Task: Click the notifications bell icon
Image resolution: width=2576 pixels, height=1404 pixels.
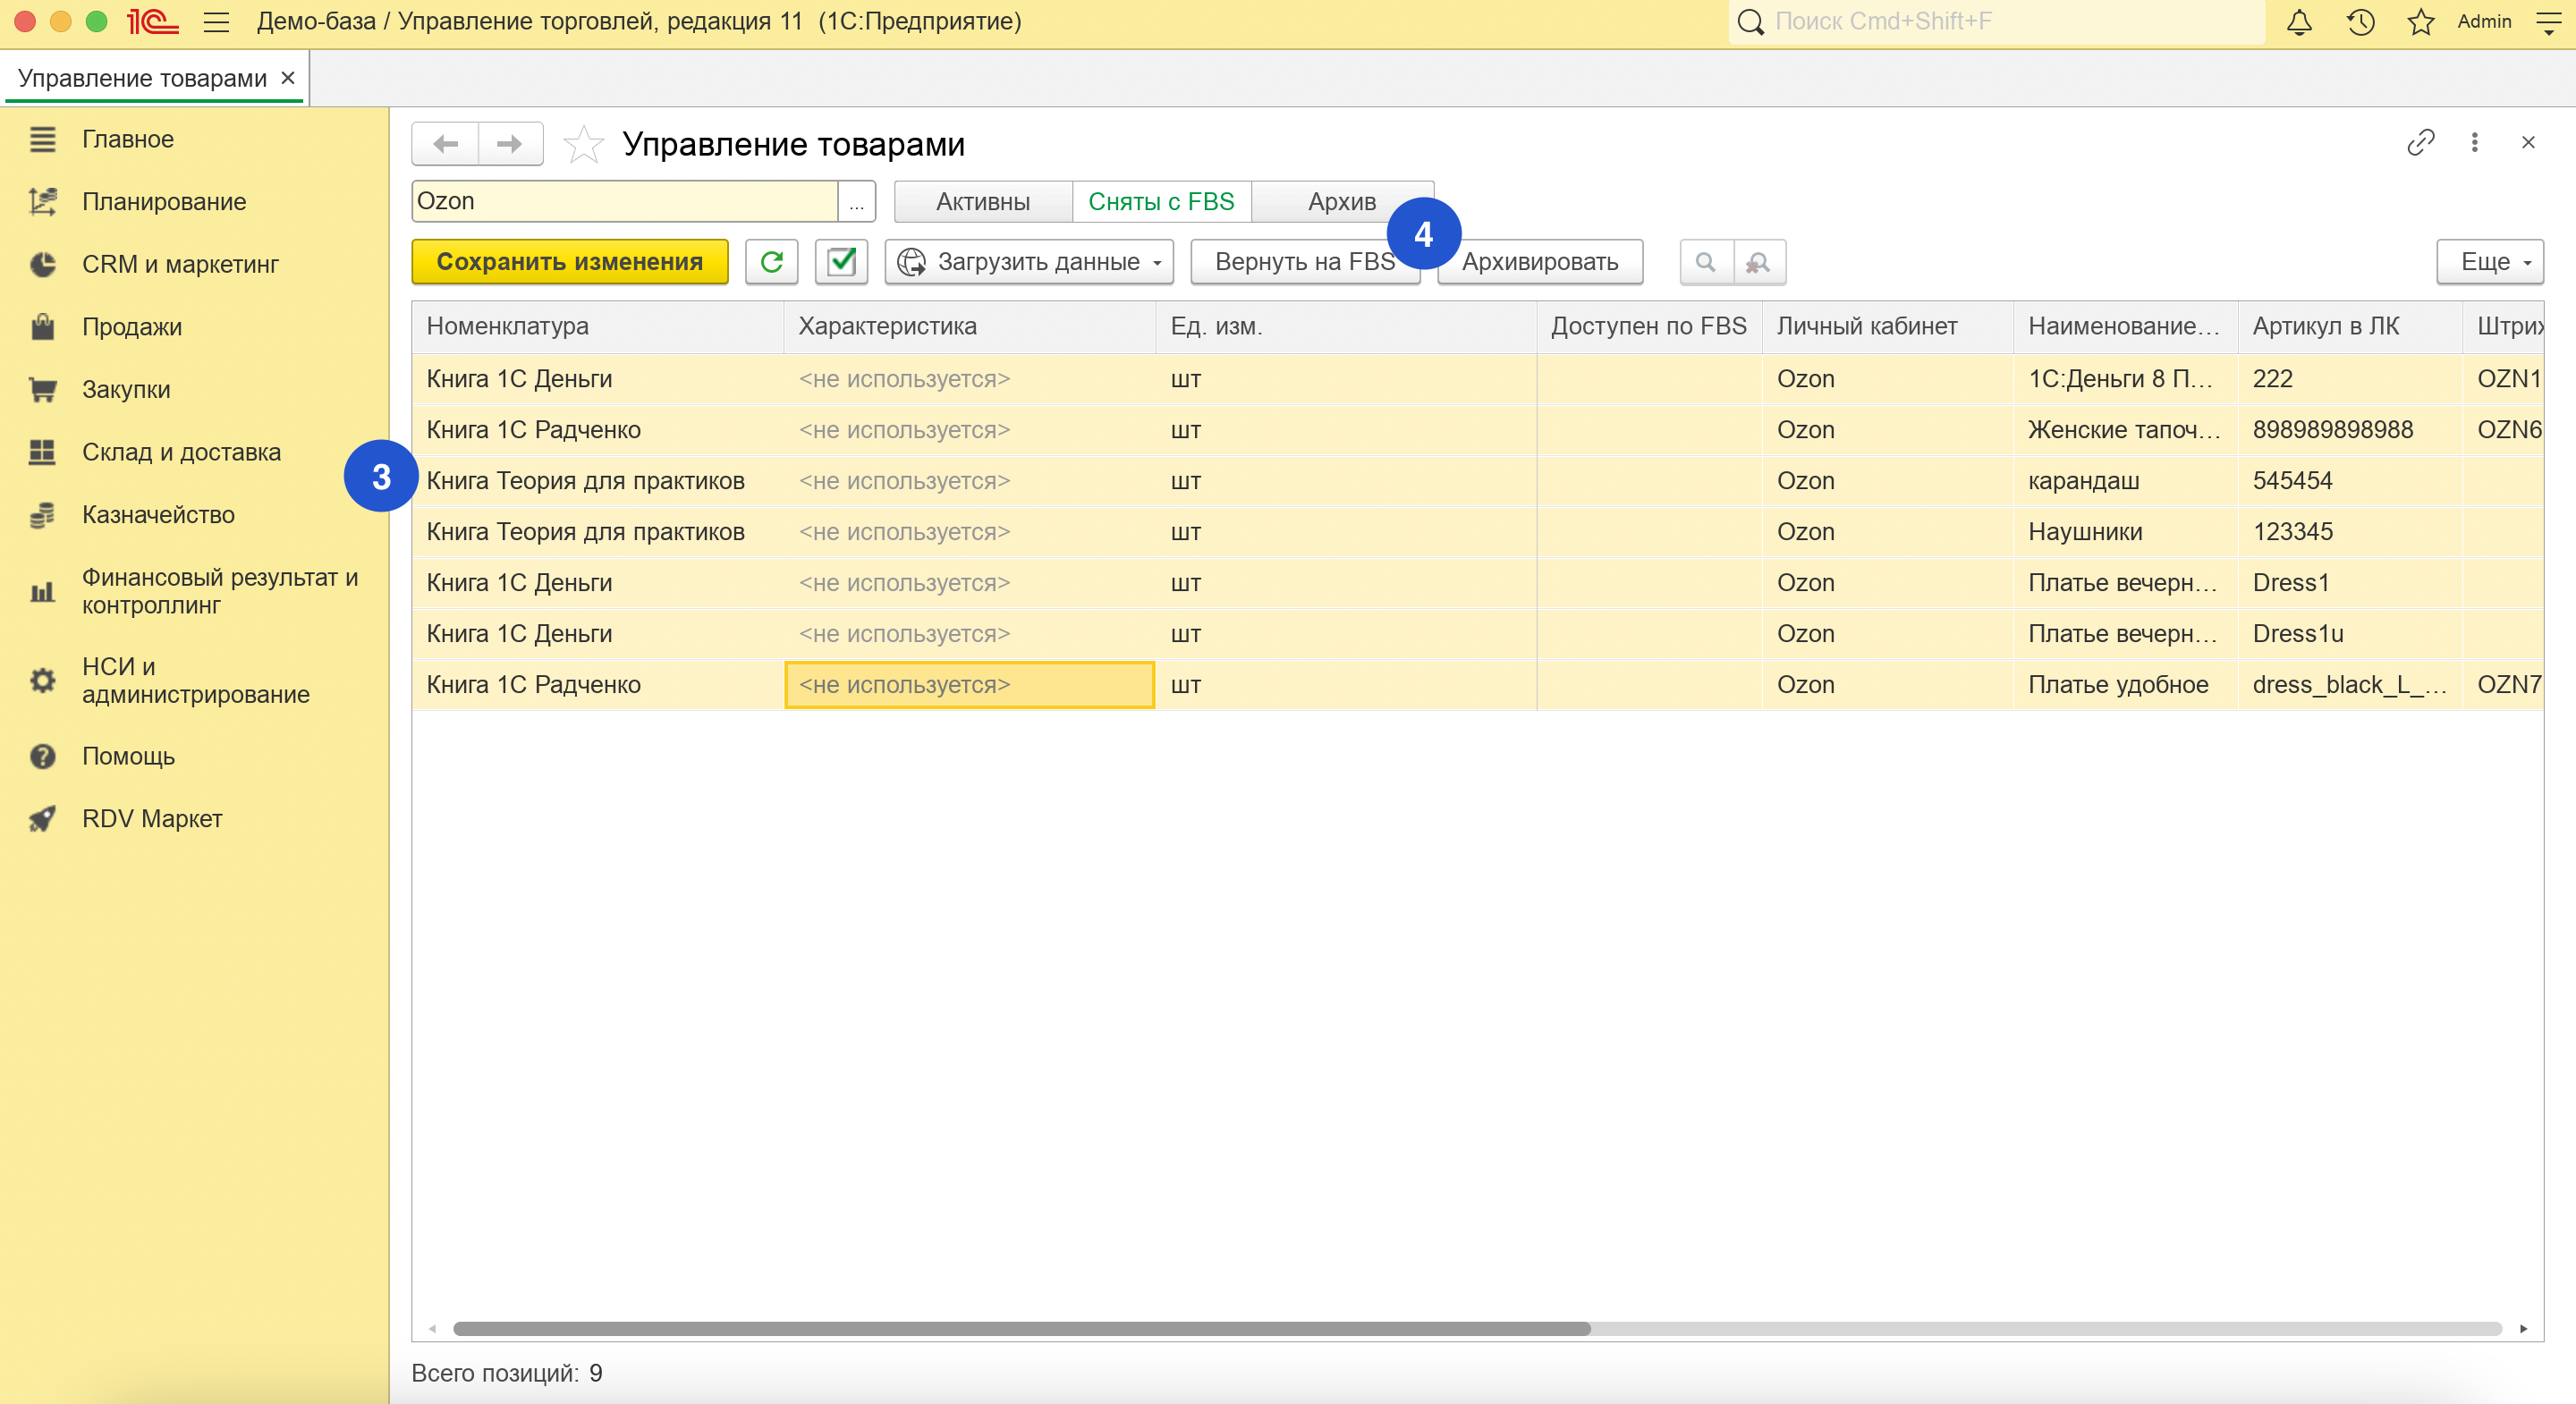Action: 2299,22
